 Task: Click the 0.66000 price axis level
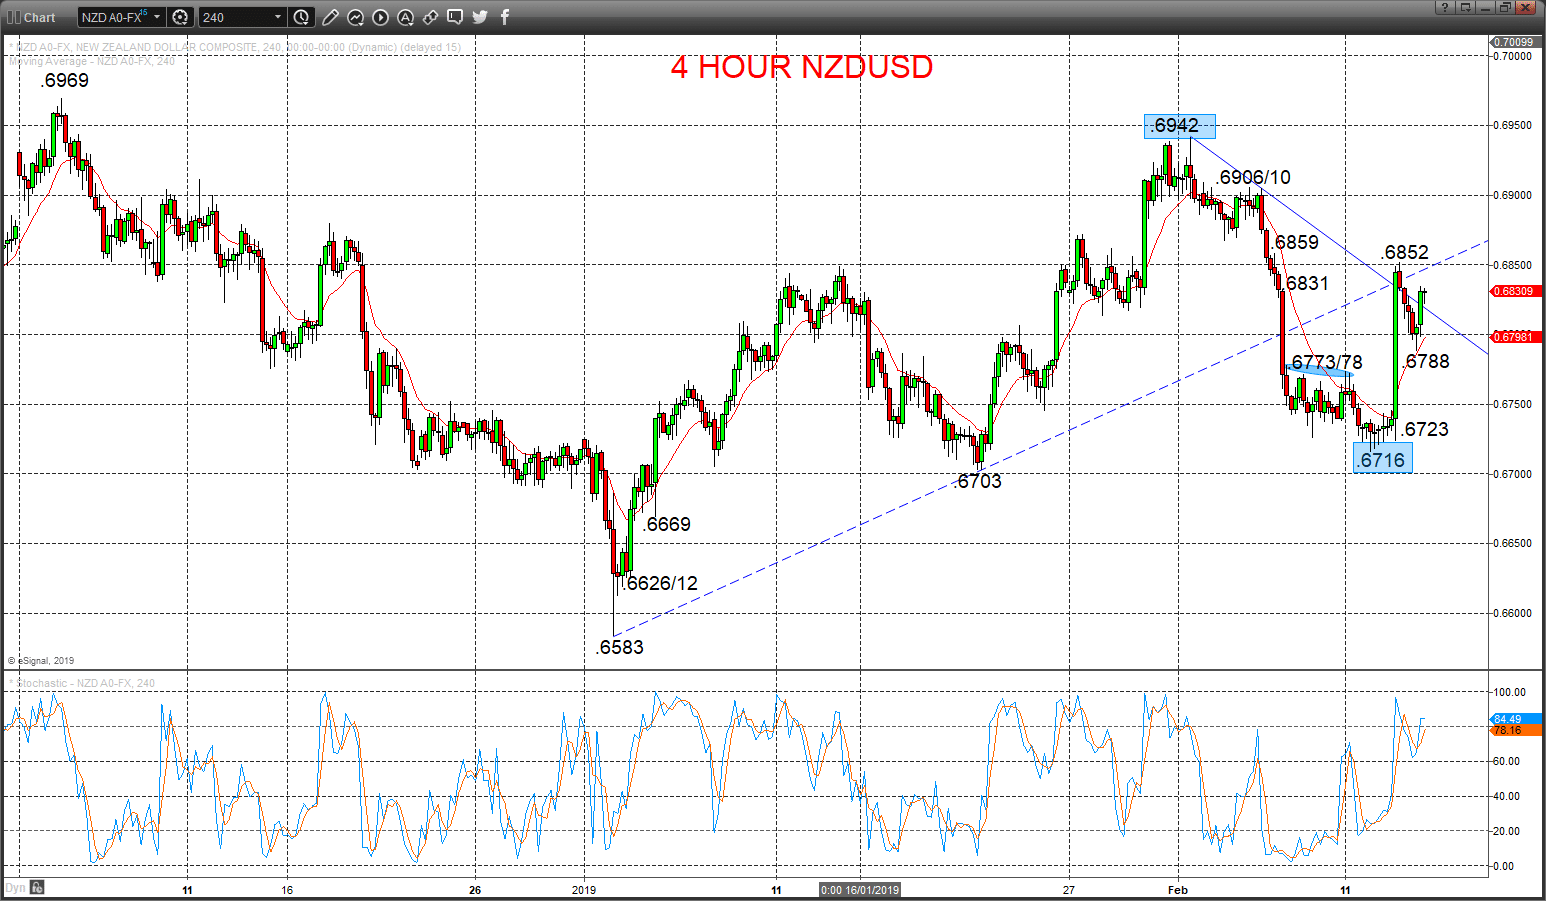(x=1513, y=613)
